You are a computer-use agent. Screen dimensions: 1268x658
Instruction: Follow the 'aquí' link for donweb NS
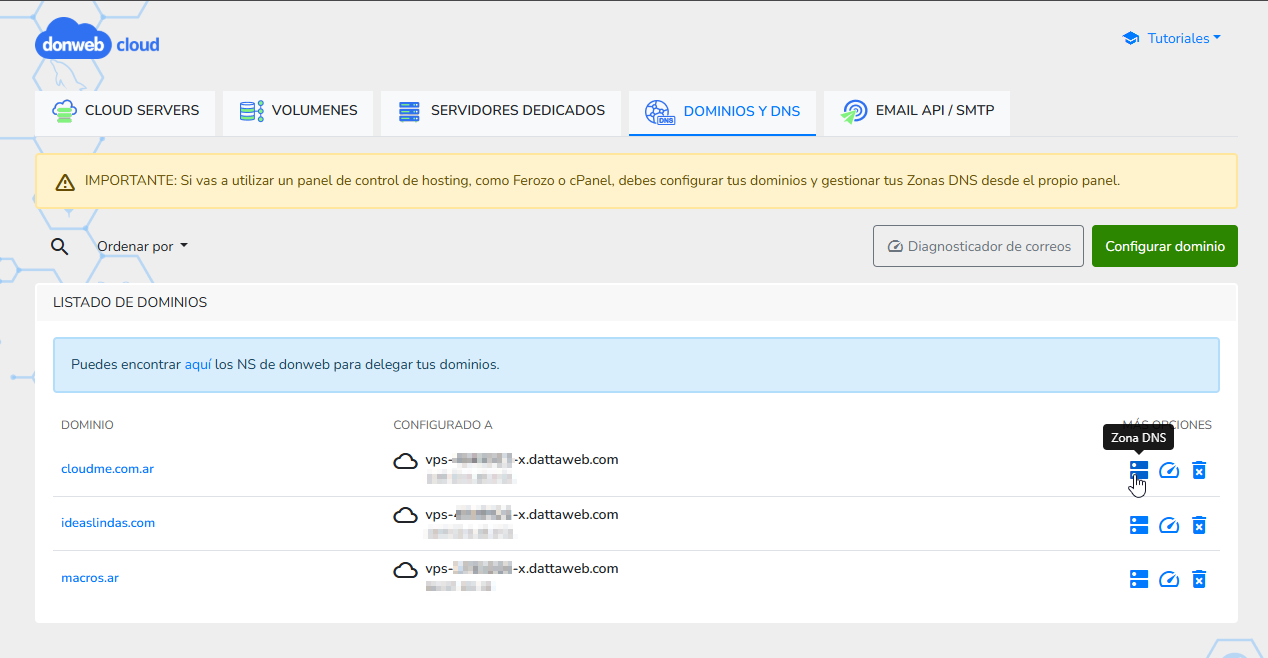click(198, 364)
